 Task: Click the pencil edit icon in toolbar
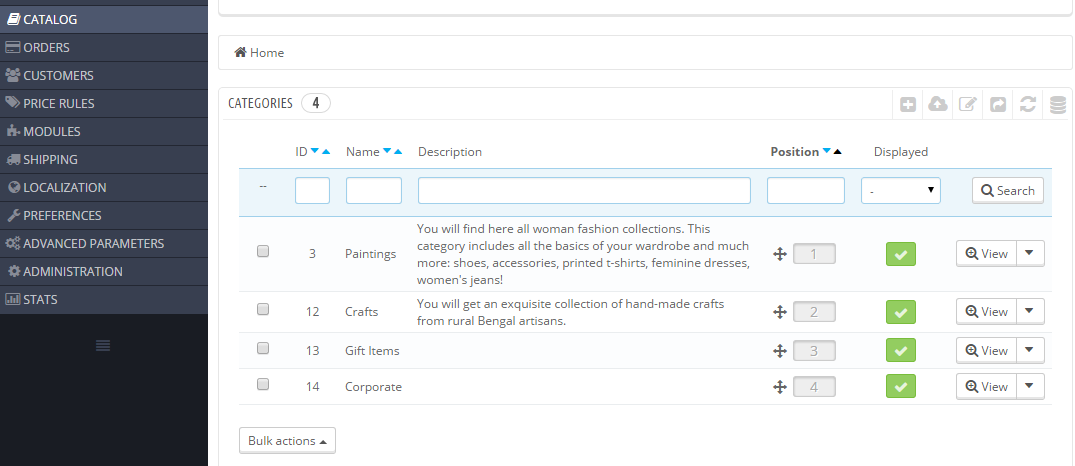(968, 104)
